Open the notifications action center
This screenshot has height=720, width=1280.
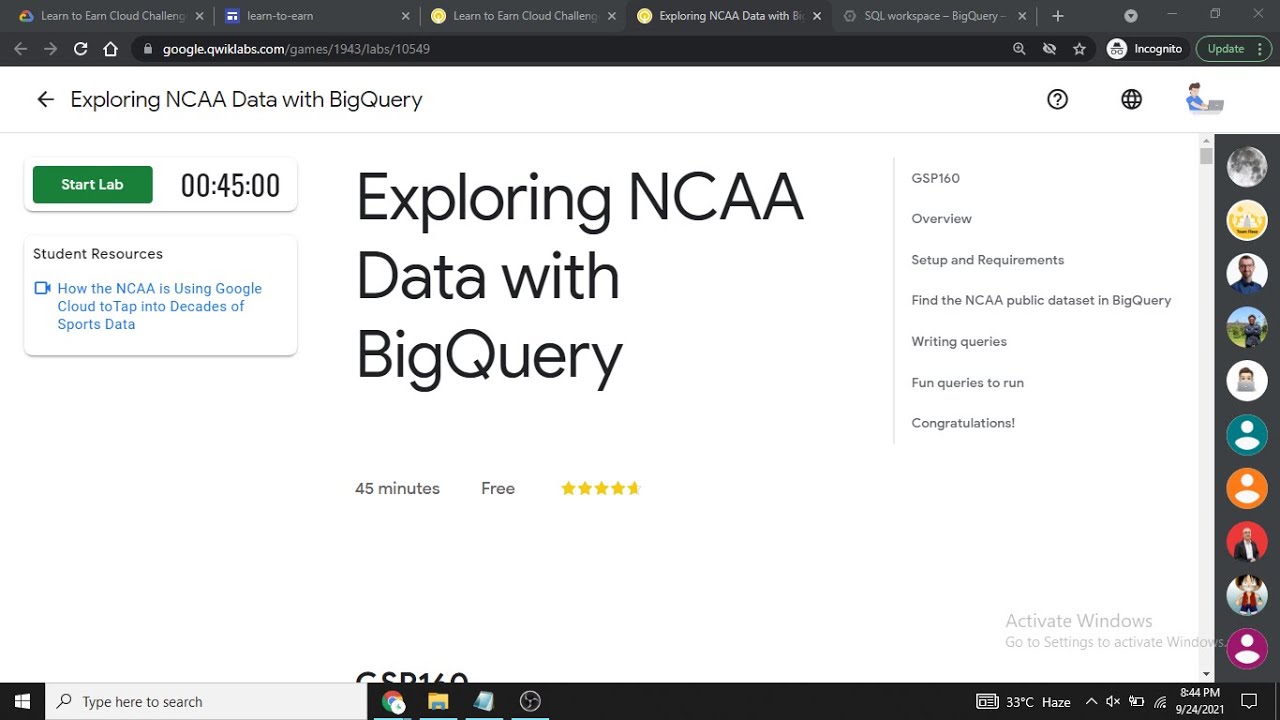tap(1248, 701)
